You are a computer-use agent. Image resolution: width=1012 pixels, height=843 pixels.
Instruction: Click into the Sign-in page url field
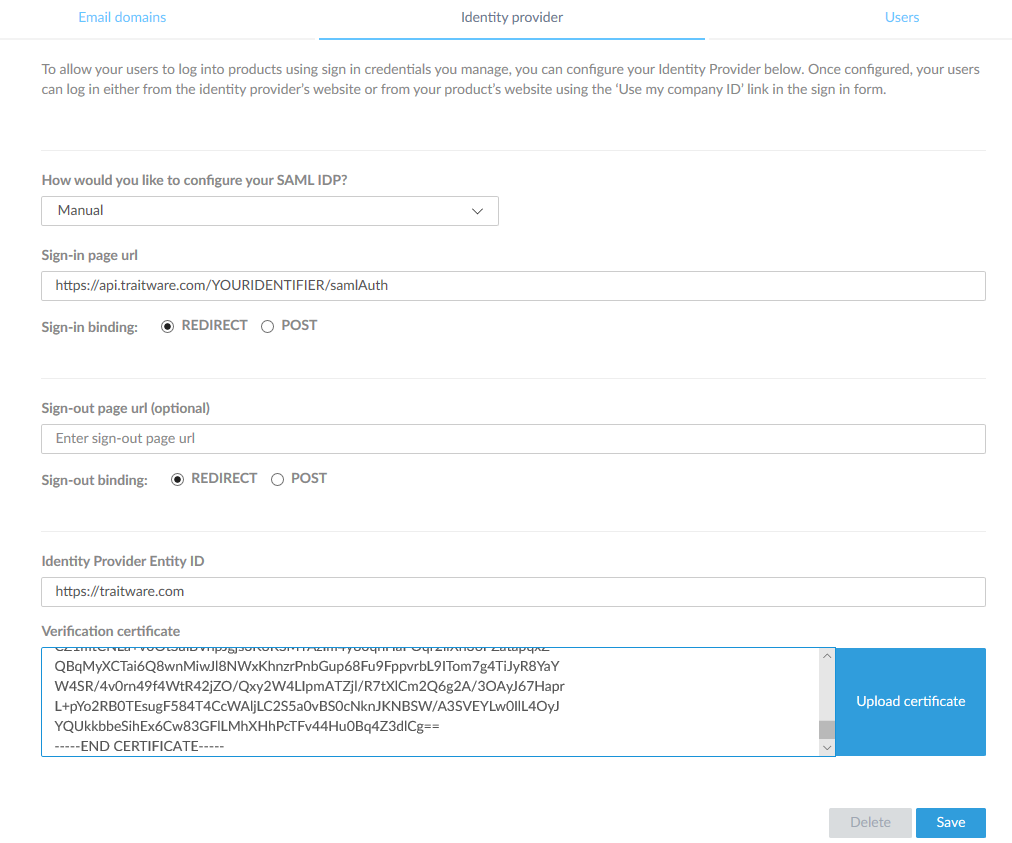(513, 286)
